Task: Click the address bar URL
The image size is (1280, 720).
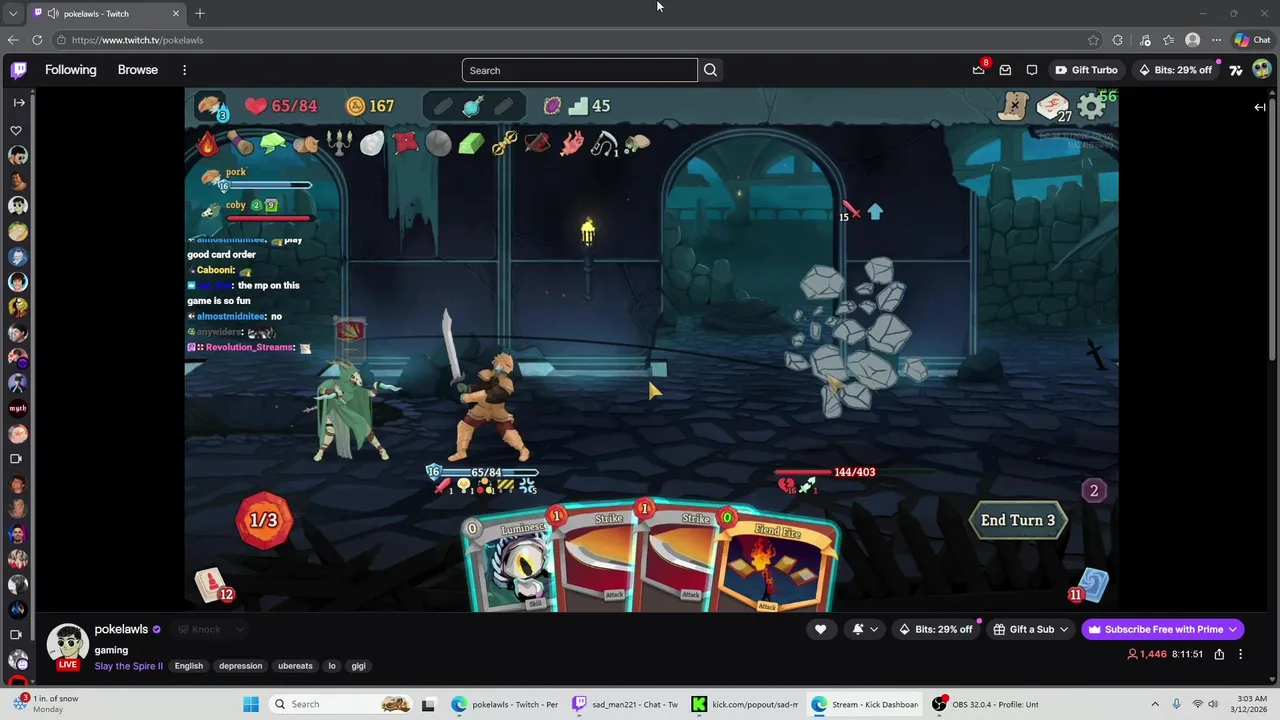Action: [137, 40]
